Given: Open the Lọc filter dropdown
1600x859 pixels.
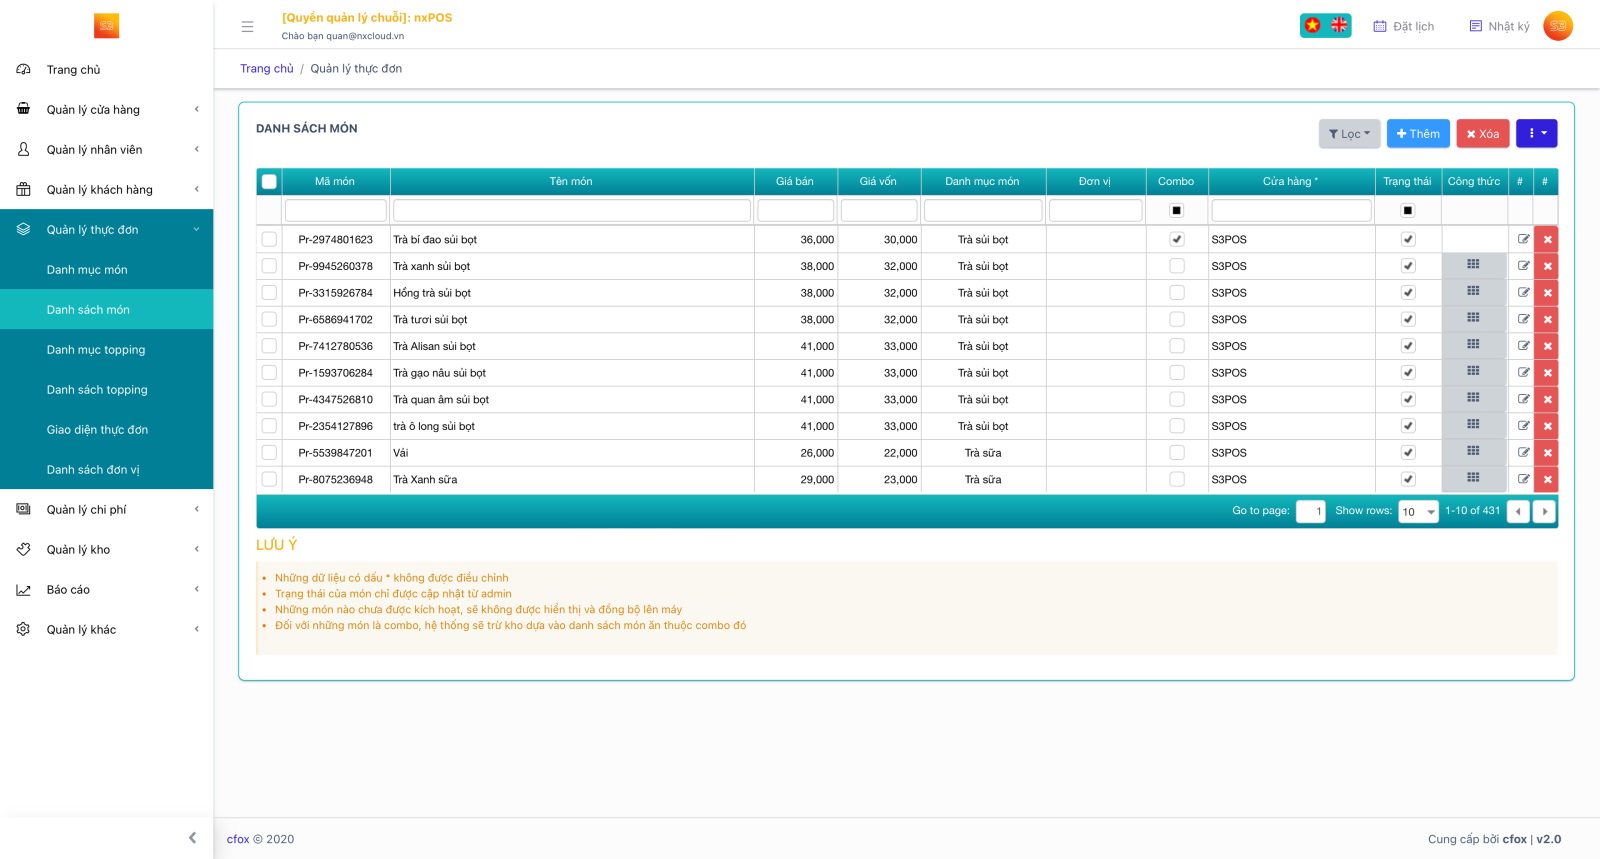Looking at the screenshot, I should coord(1349,134).
